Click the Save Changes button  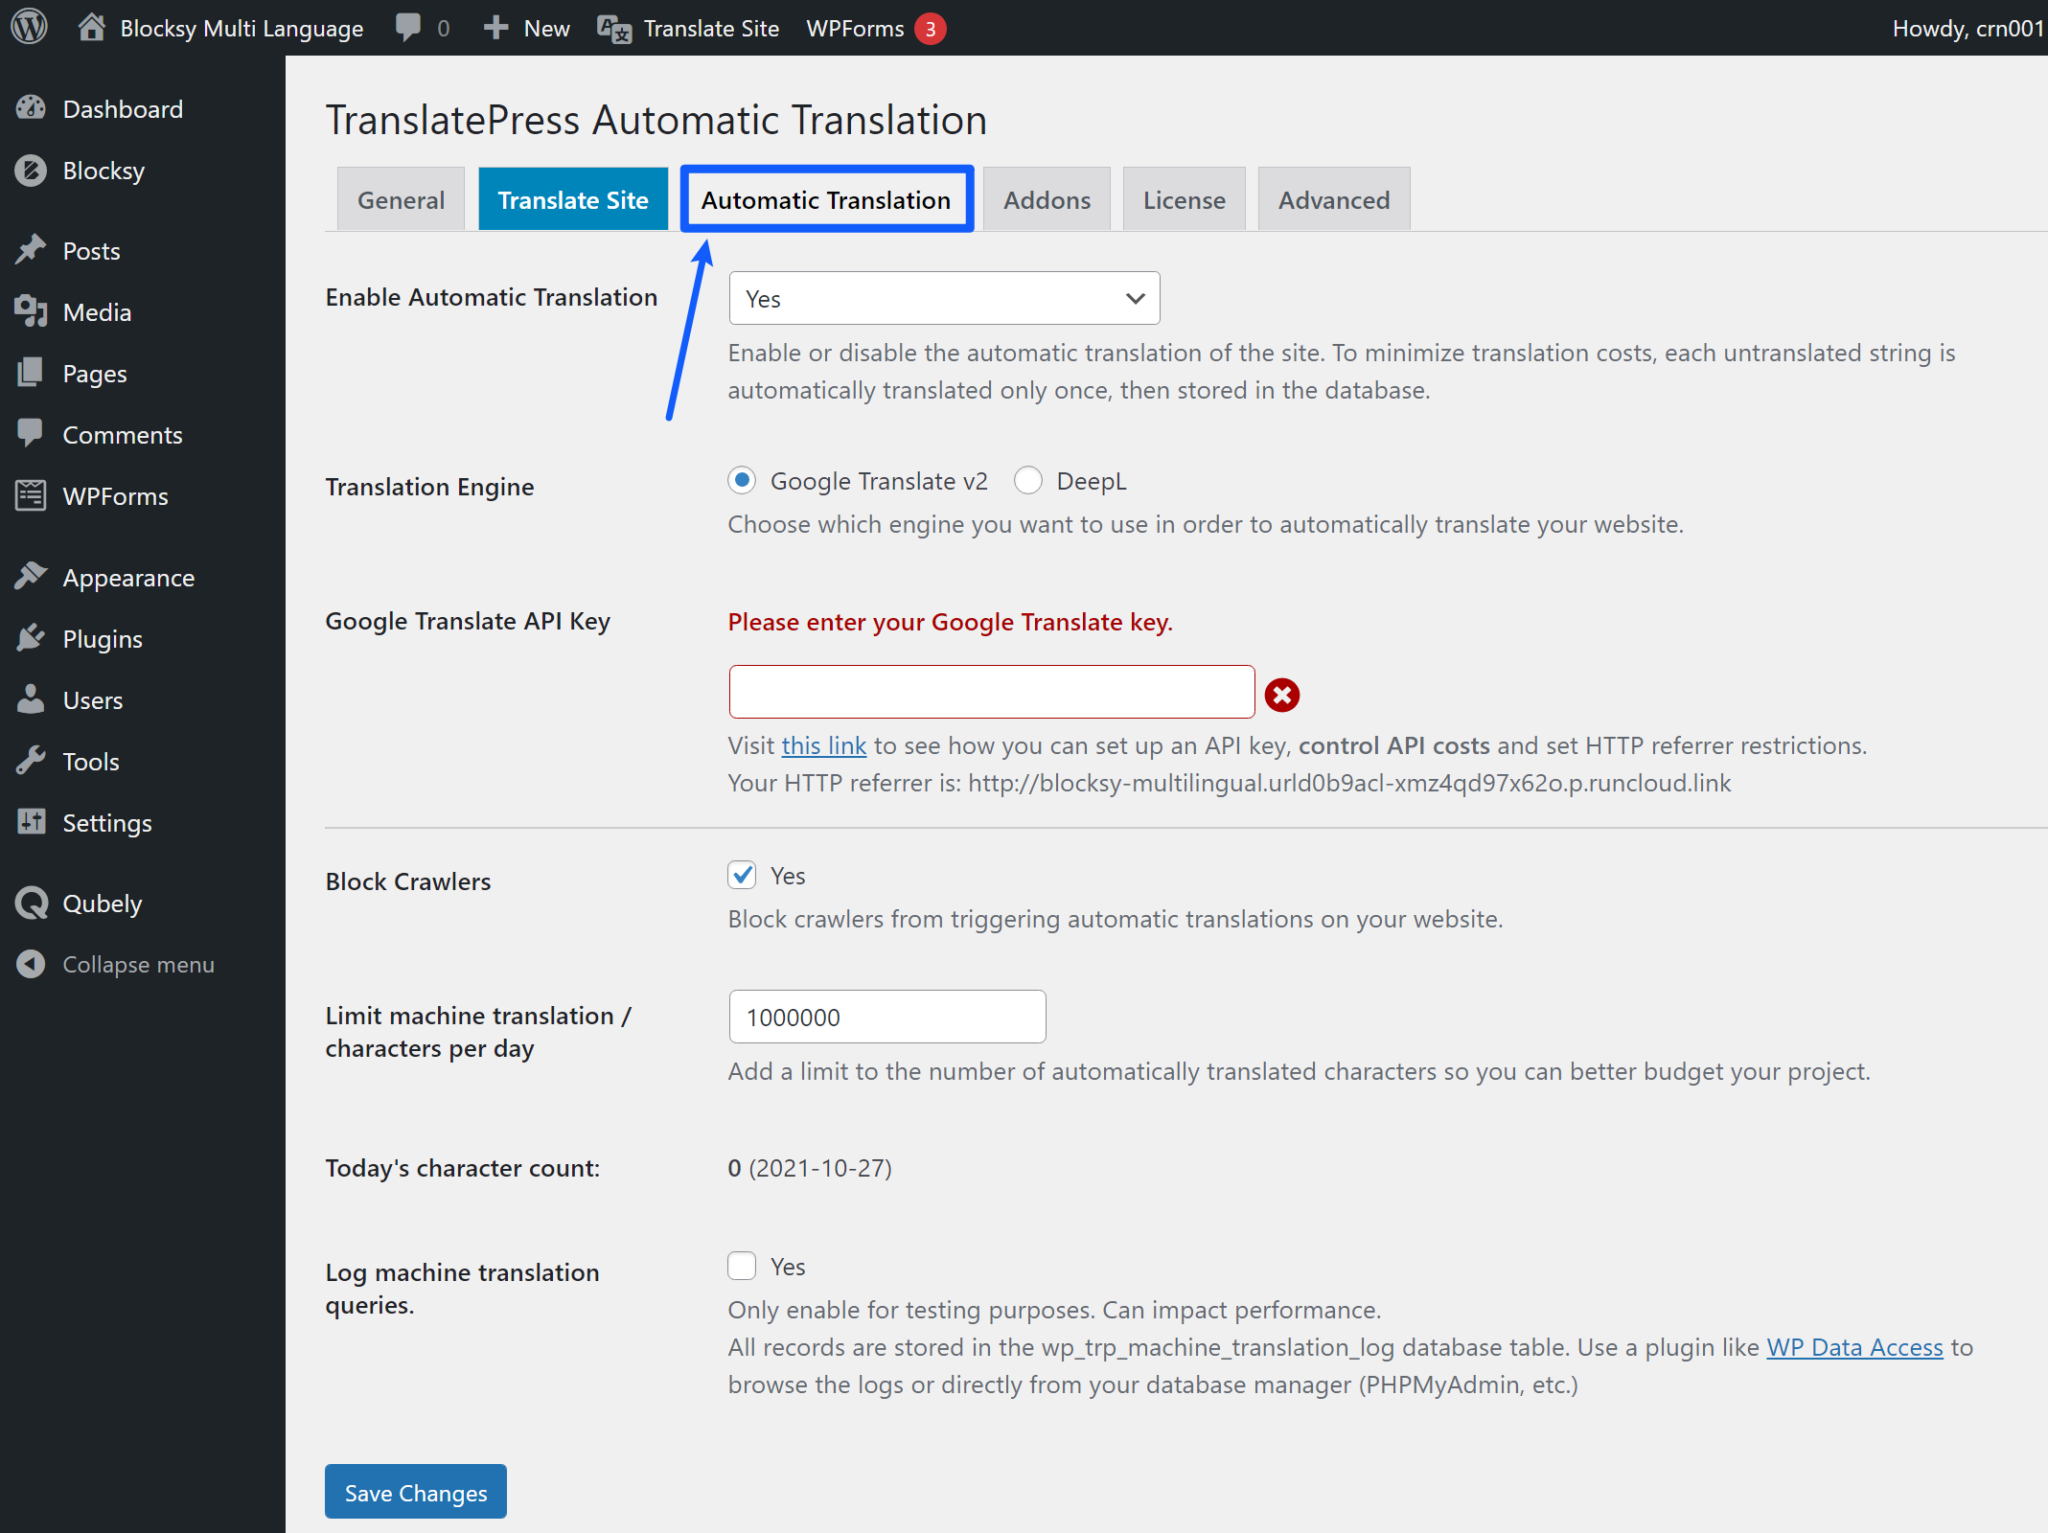tap(415, 1491)
